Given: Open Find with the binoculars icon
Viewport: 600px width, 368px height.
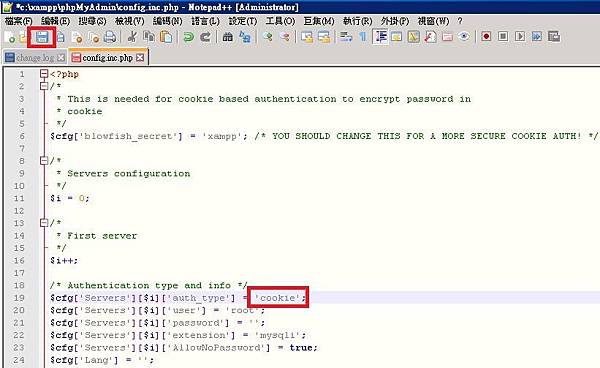Looking at the screenshot, I should (x=227, y=37).
